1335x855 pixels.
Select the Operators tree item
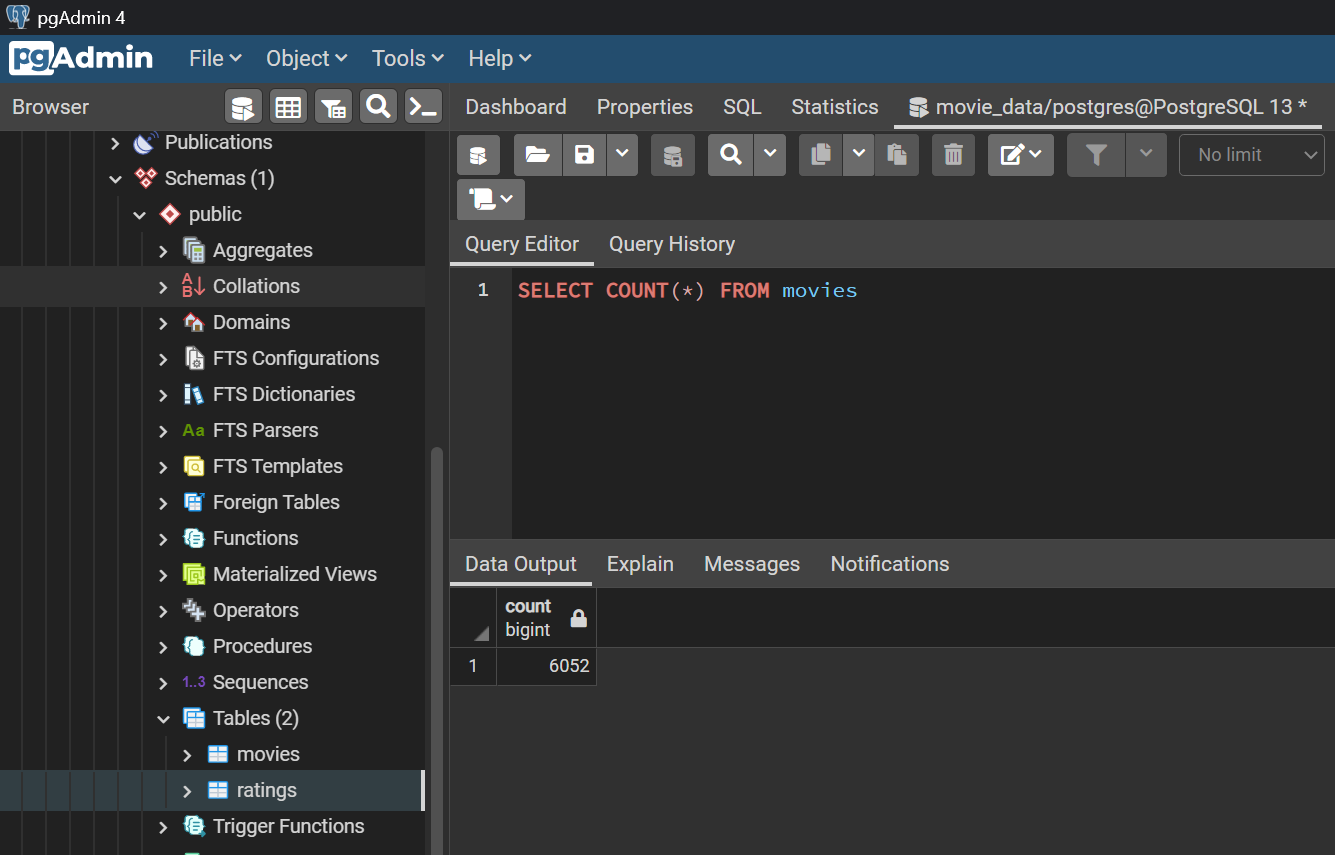pyautogui.click(x=255, y=610)
